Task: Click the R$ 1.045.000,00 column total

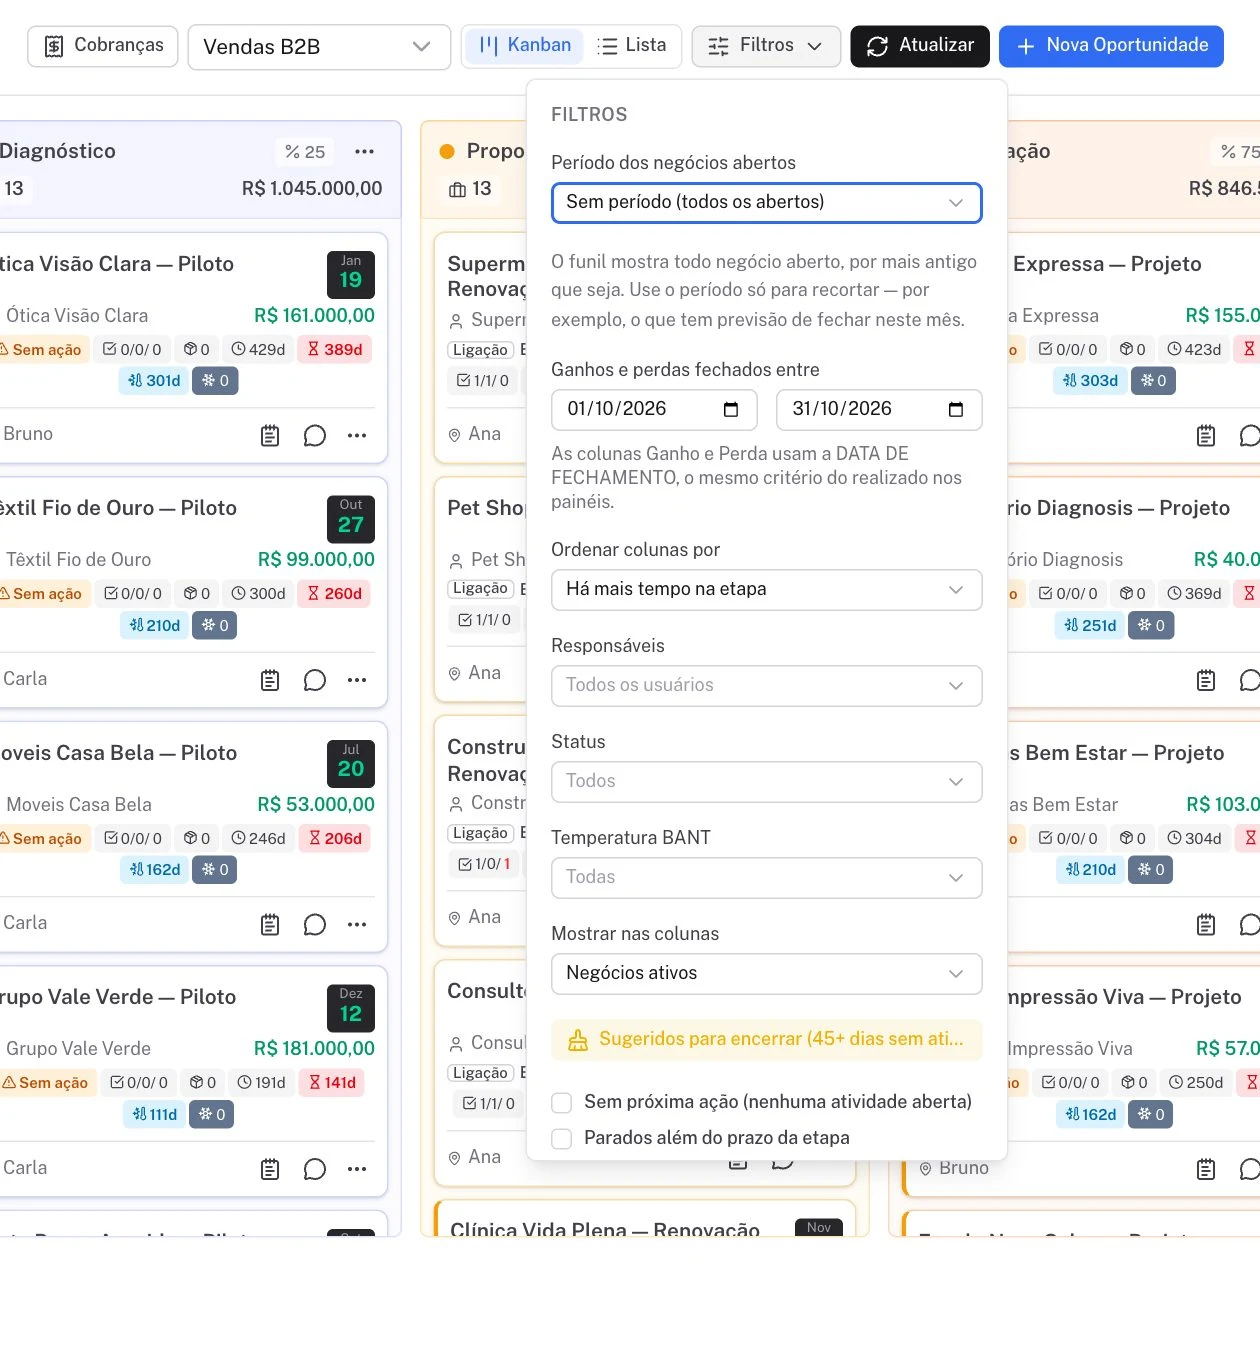Action: coord(312,189)
